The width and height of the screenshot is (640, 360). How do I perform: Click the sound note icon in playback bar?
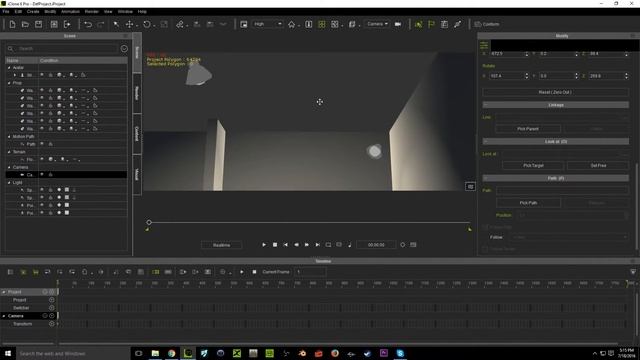350,245
